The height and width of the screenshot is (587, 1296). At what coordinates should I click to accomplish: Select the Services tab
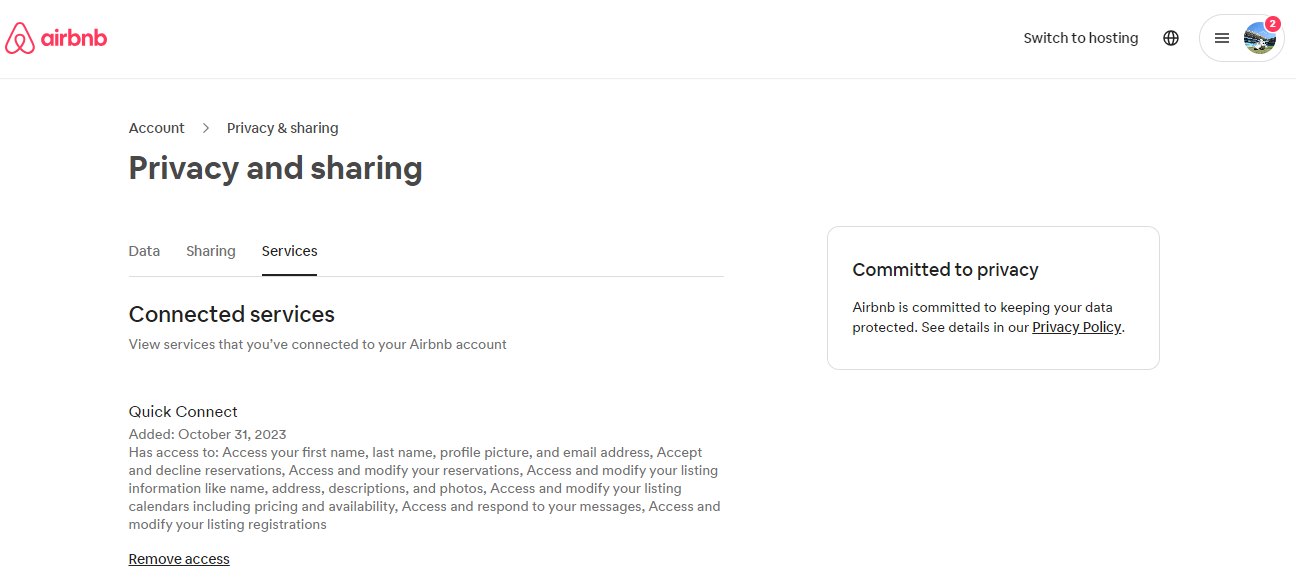coord(289,251)
